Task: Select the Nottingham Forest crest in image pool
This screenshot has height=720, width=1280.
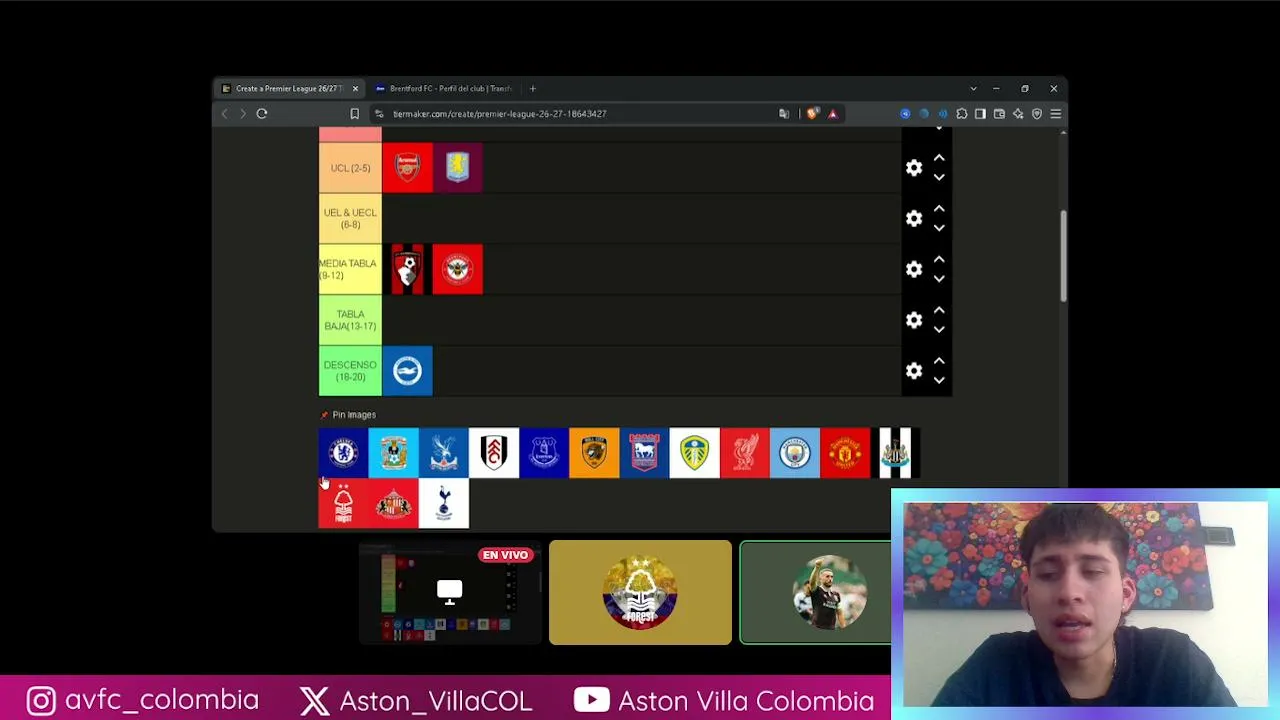Action: click(x=343, y=503)
